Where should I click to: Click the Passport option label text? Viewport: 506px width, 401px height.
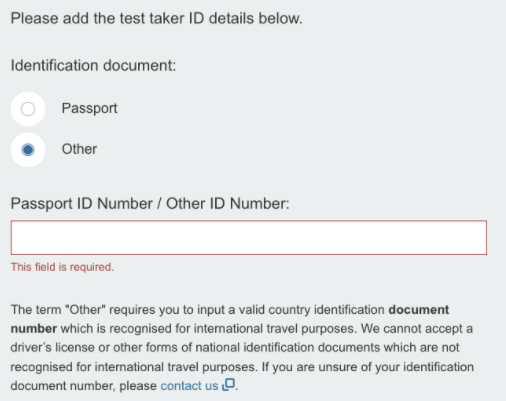(x=89, y=109)
